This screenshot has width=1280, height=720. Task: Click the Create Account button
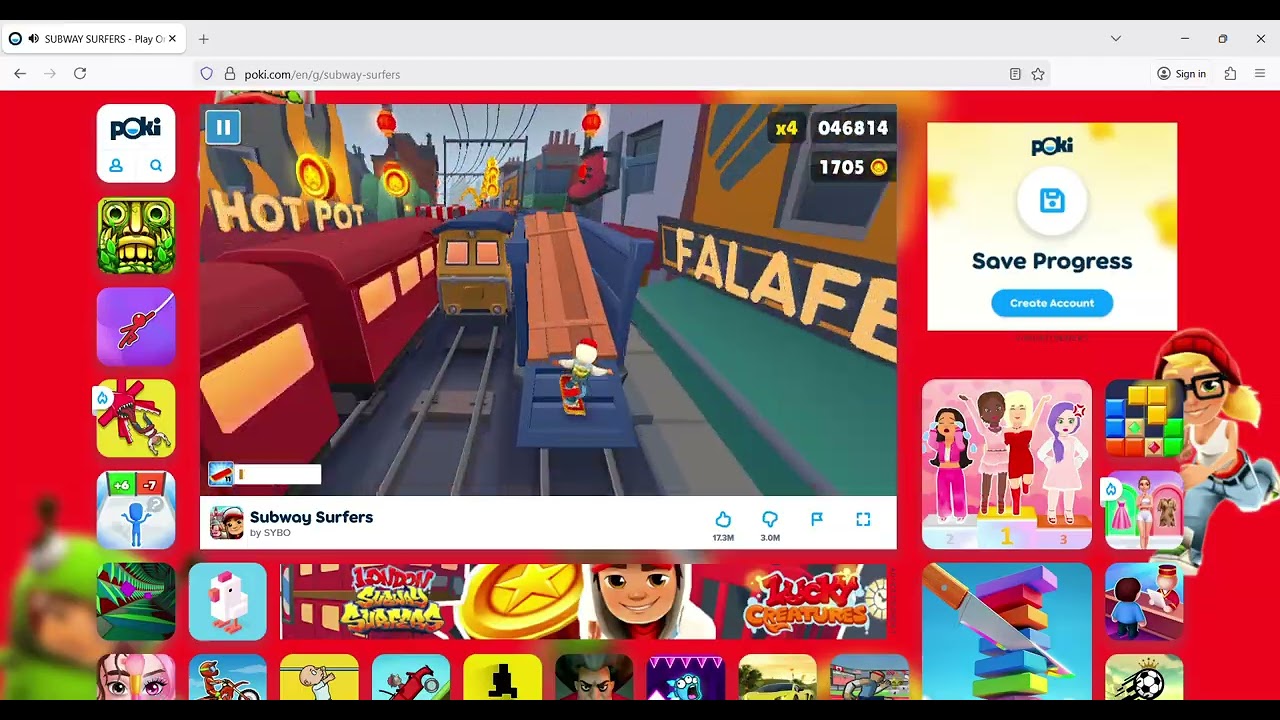[1052, 303]
